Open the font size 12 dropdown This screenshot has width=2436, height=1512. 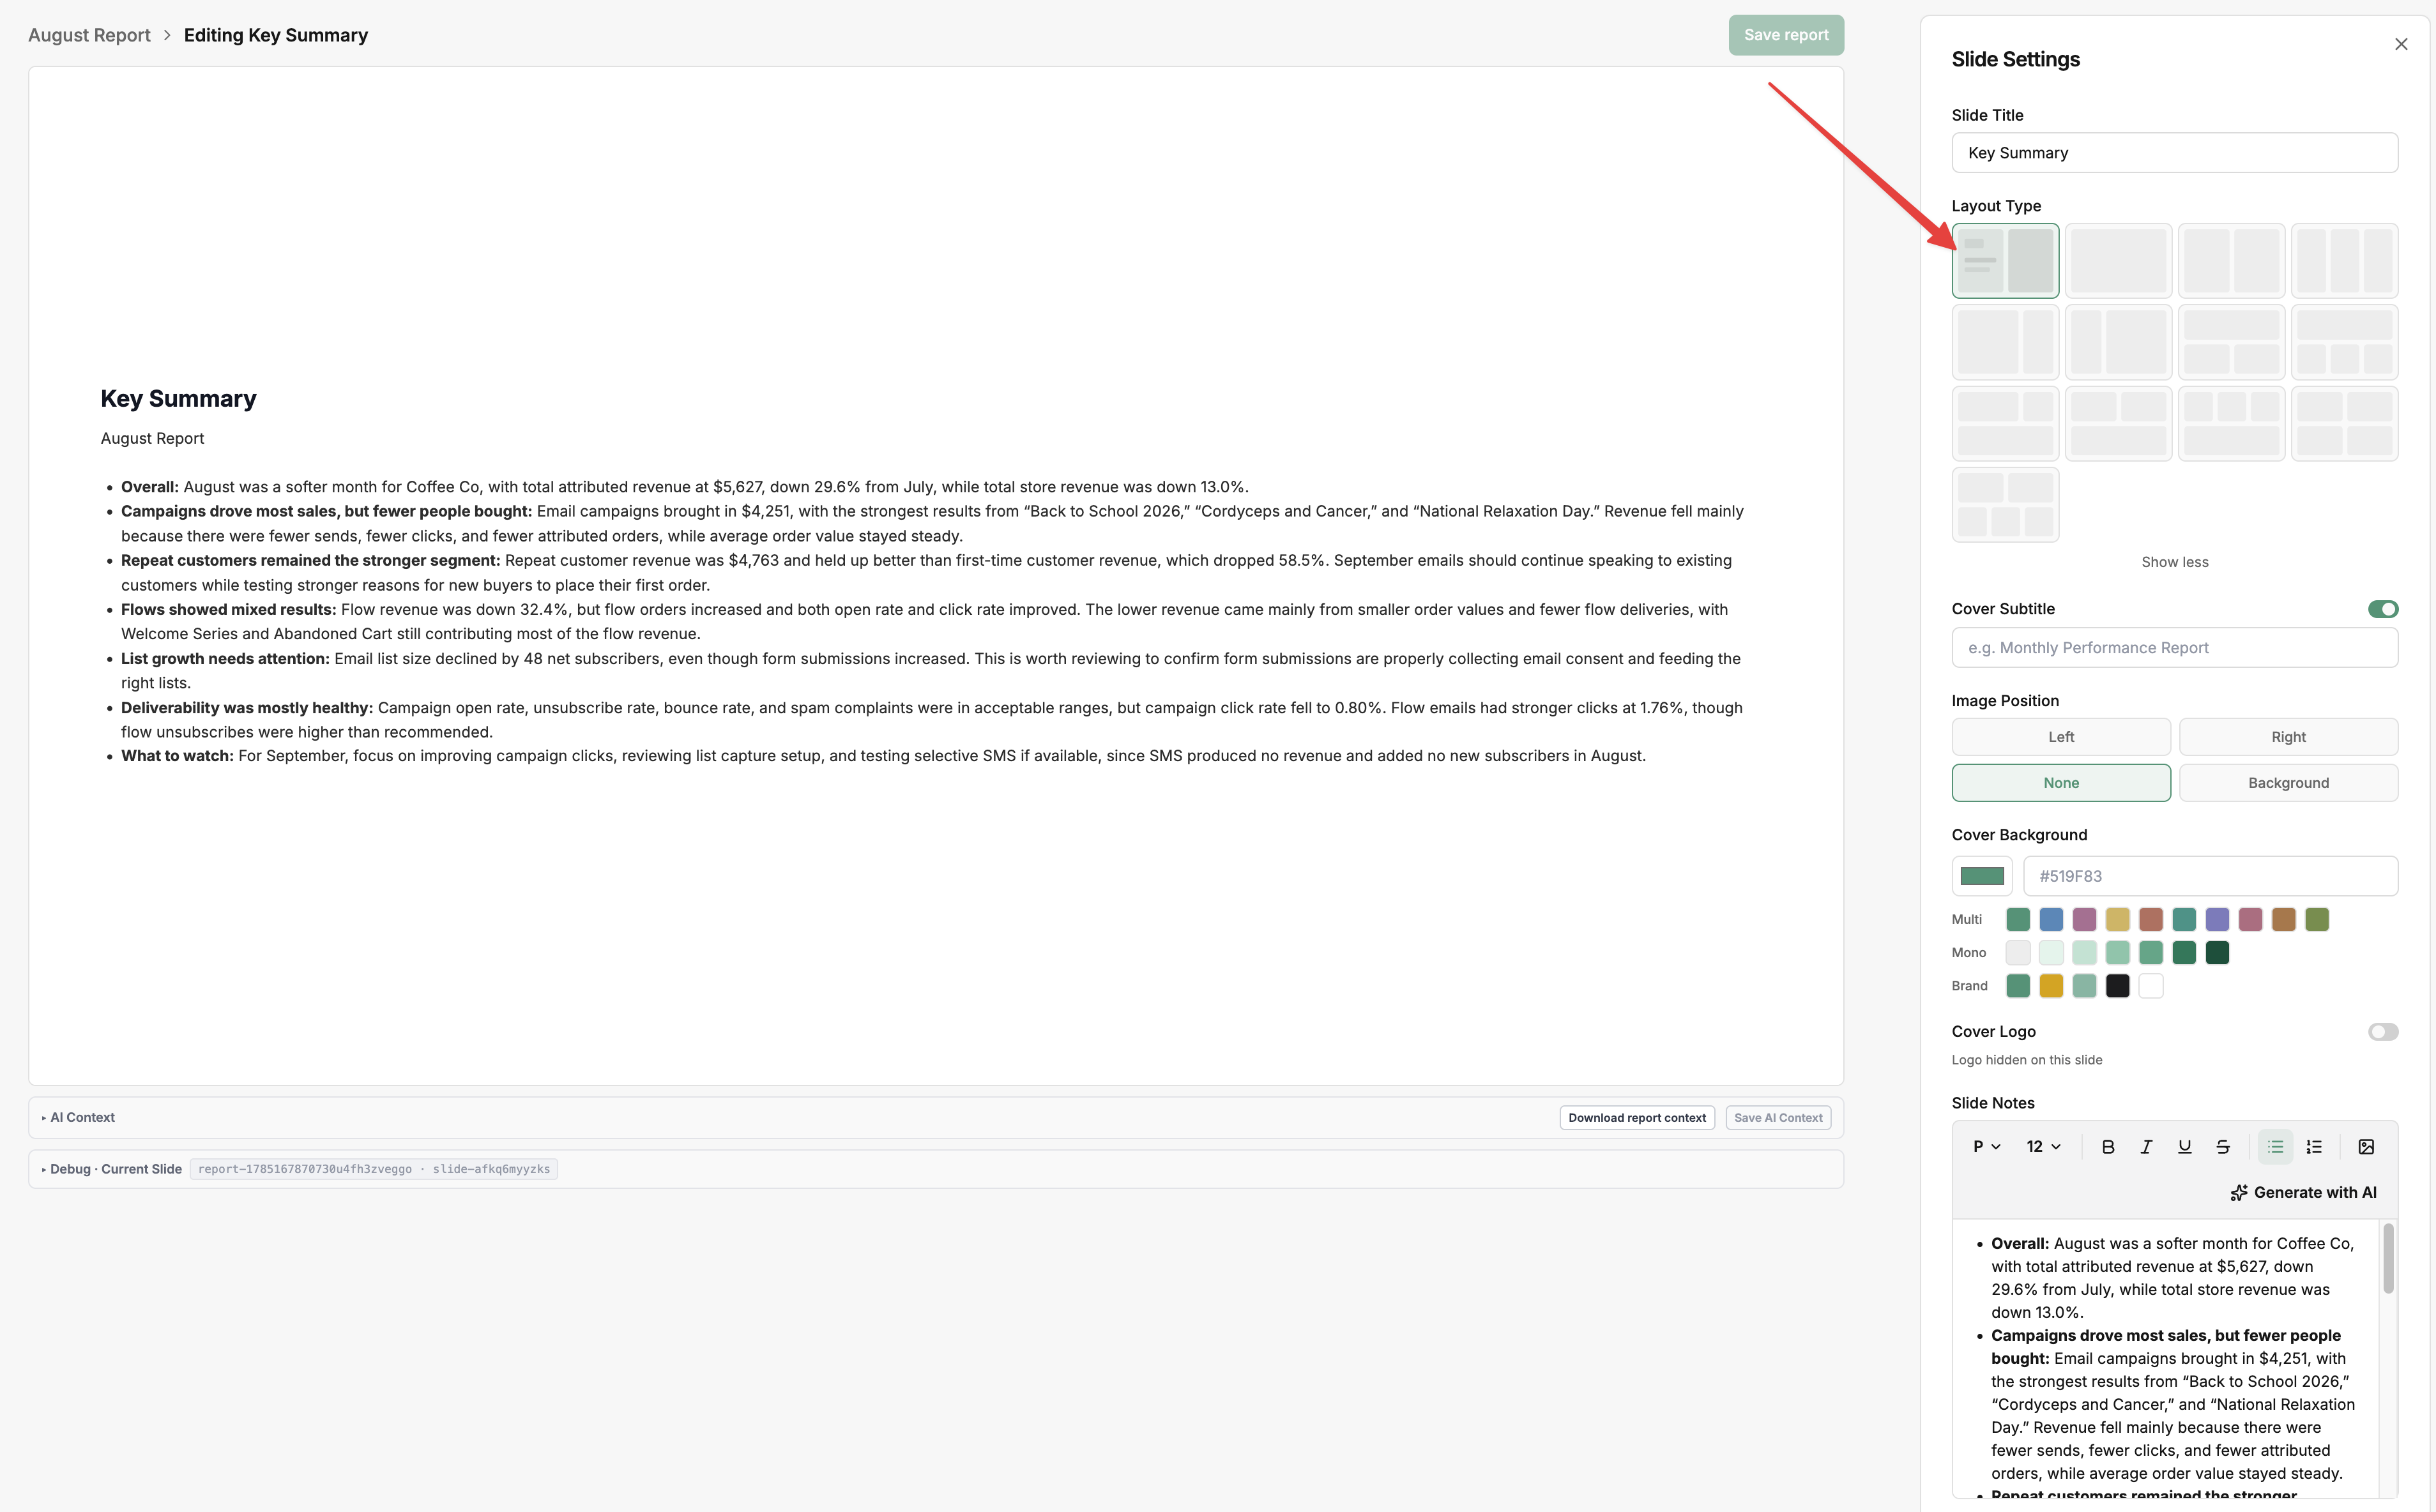pyautogui.click(x=2043, y=1147)
